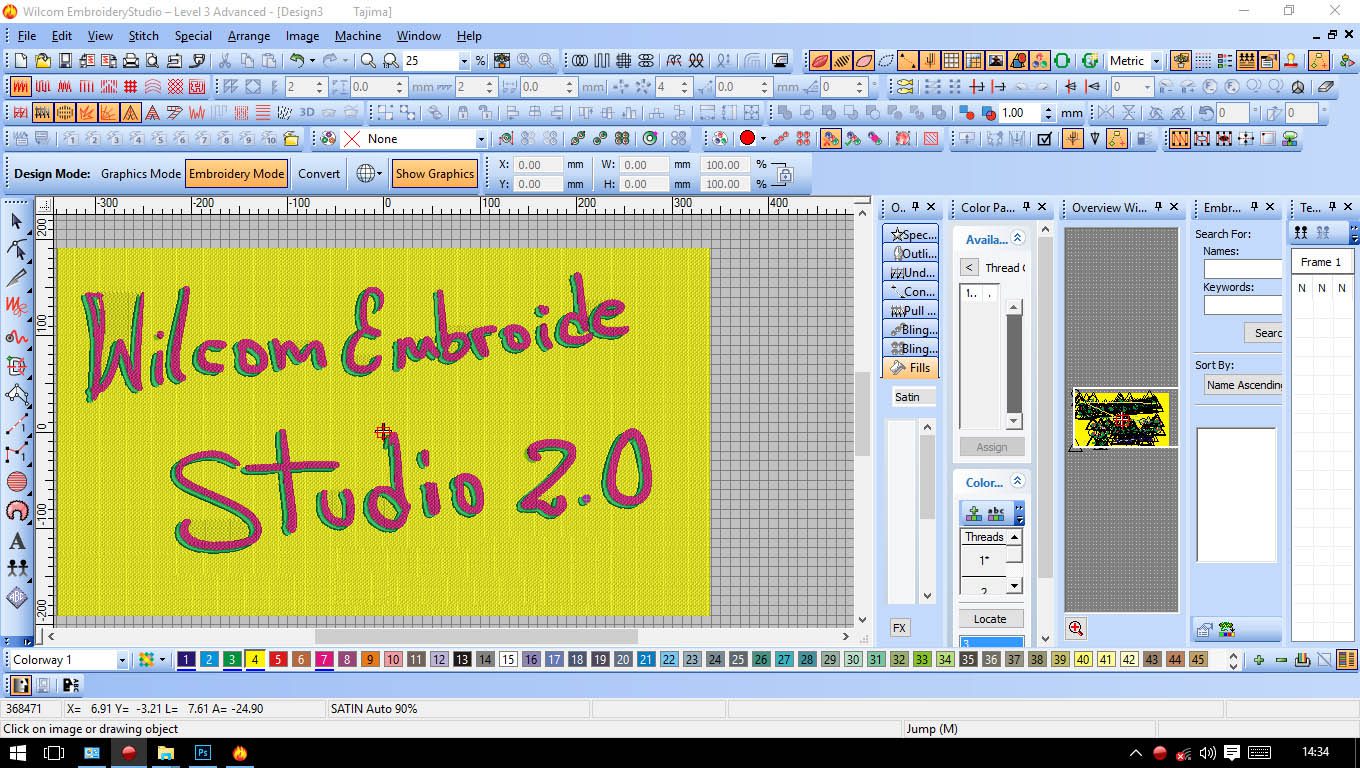Select the Zoom magnifier tool
This screenshot has width=1360, height=768.
[x=368, y=61]
